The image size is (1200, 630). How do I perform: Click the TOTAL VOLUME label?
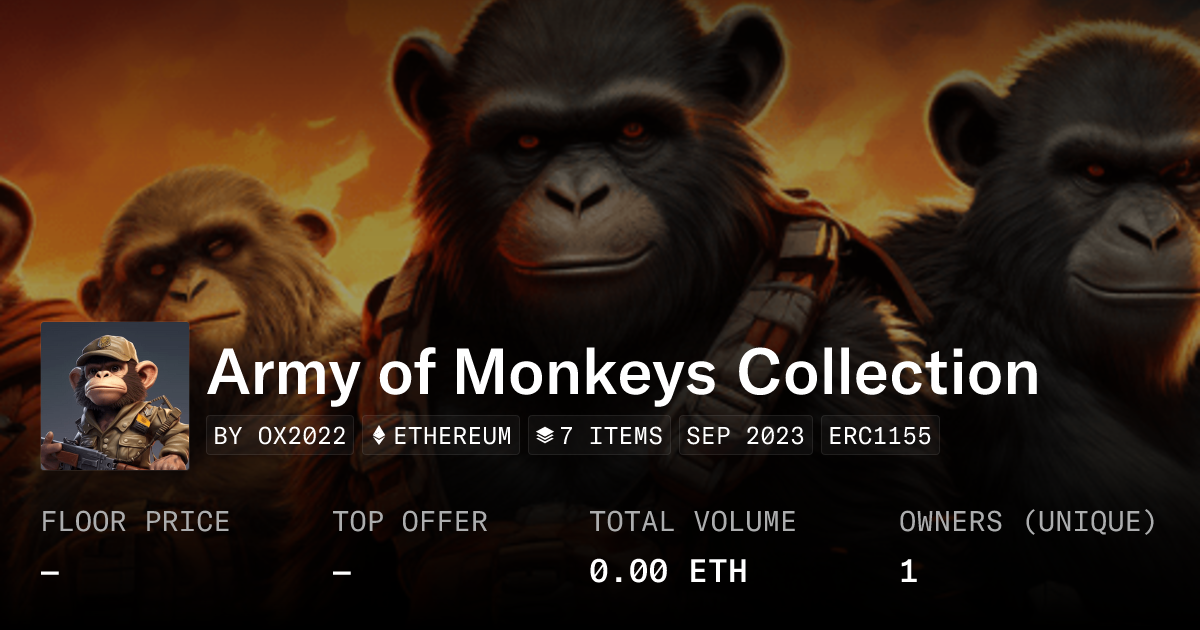[693, 522]
